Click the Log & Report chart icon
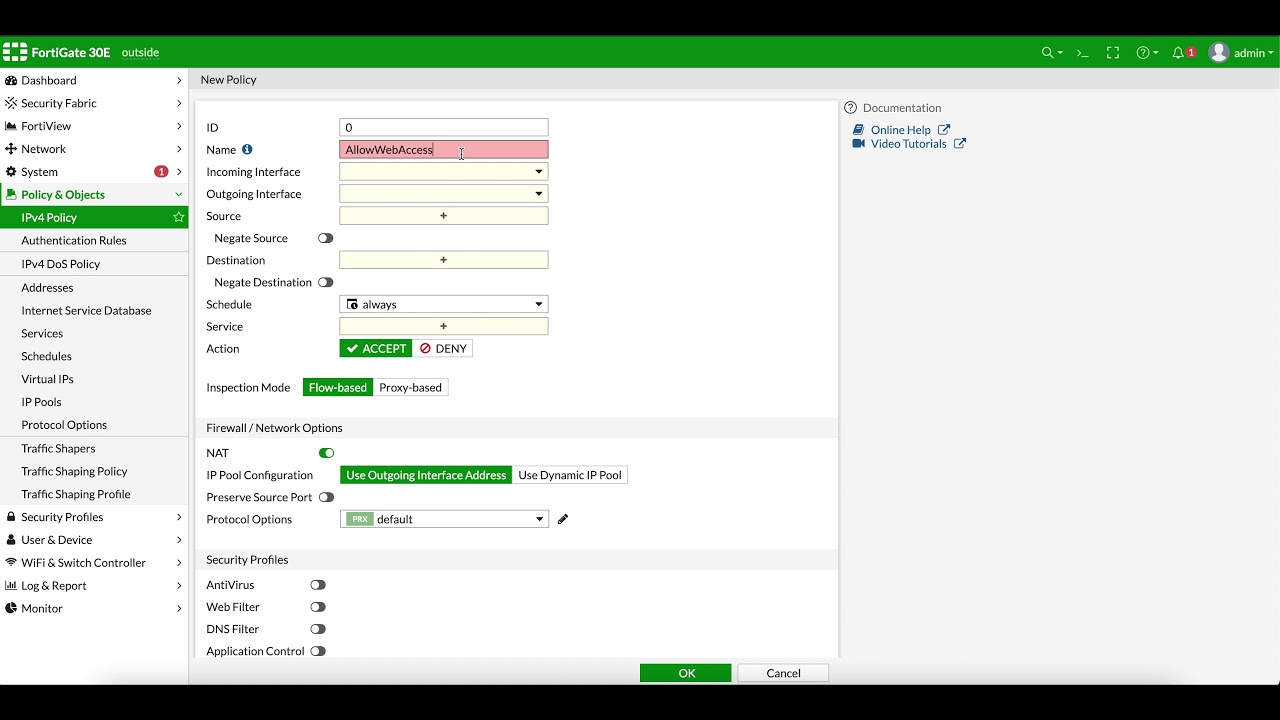The width and height of the screenshot is (1280, 720). pos(11,586)
